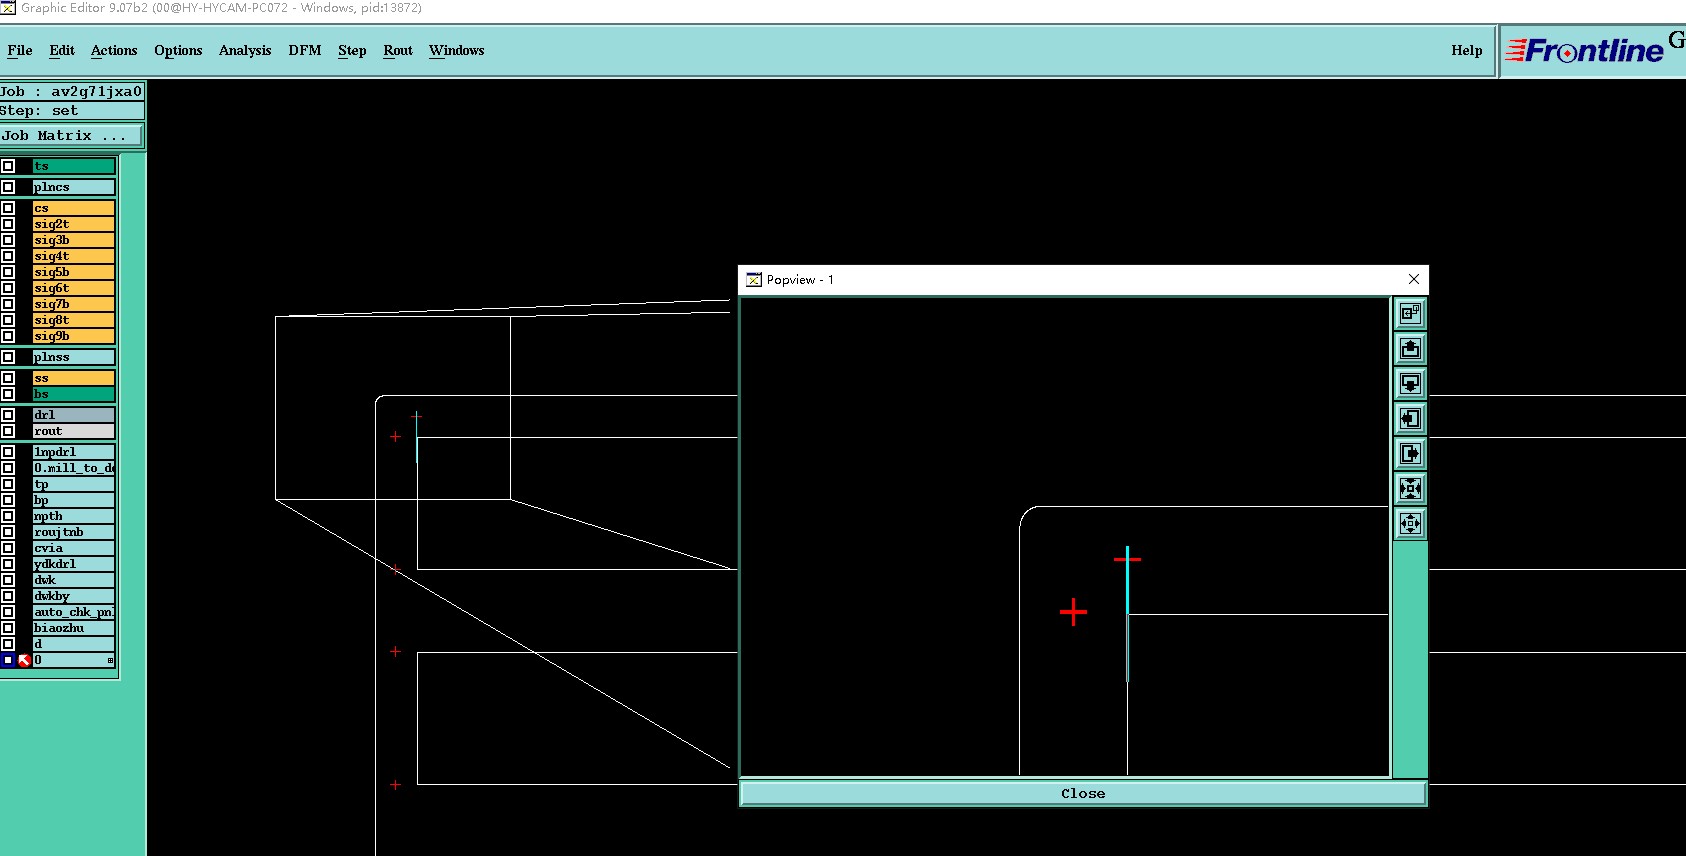Toggle display checkbox for layer sig5b
The width and height of the screenshot is (1686, 856).
pyautogui.click(x=8, y=272)
